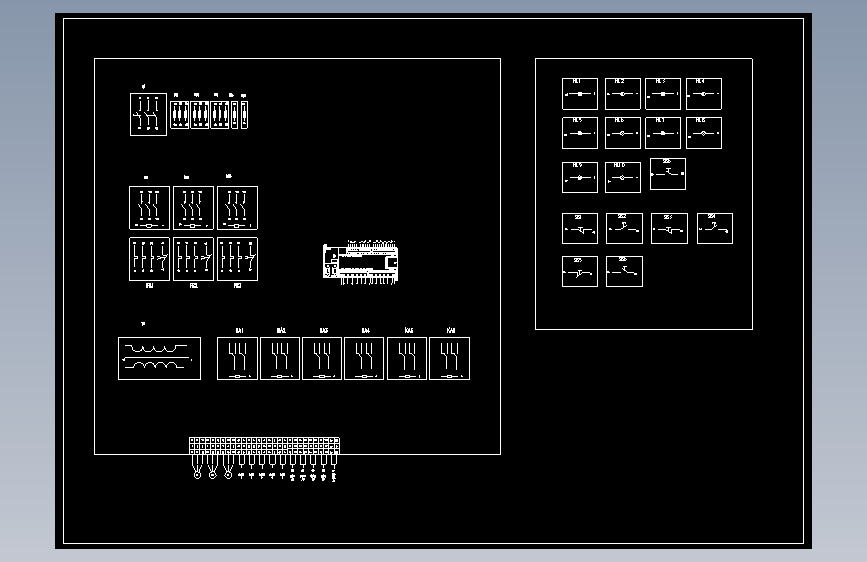Viewport: 867px width, 562px height.
Task: Select the HL5 indicator lamp symbol
Action: pyautogui.click(x=579, y=133)
